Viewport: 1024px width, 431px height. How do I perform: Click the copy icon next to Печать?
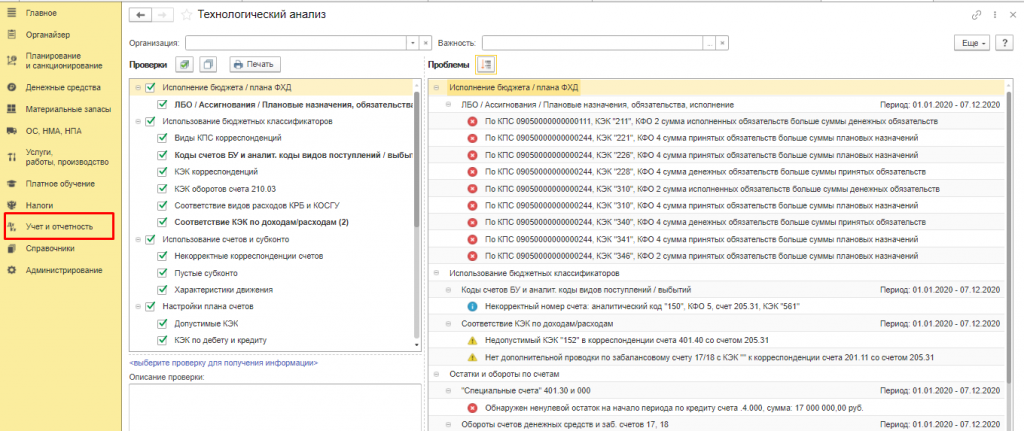pos(208,64)
